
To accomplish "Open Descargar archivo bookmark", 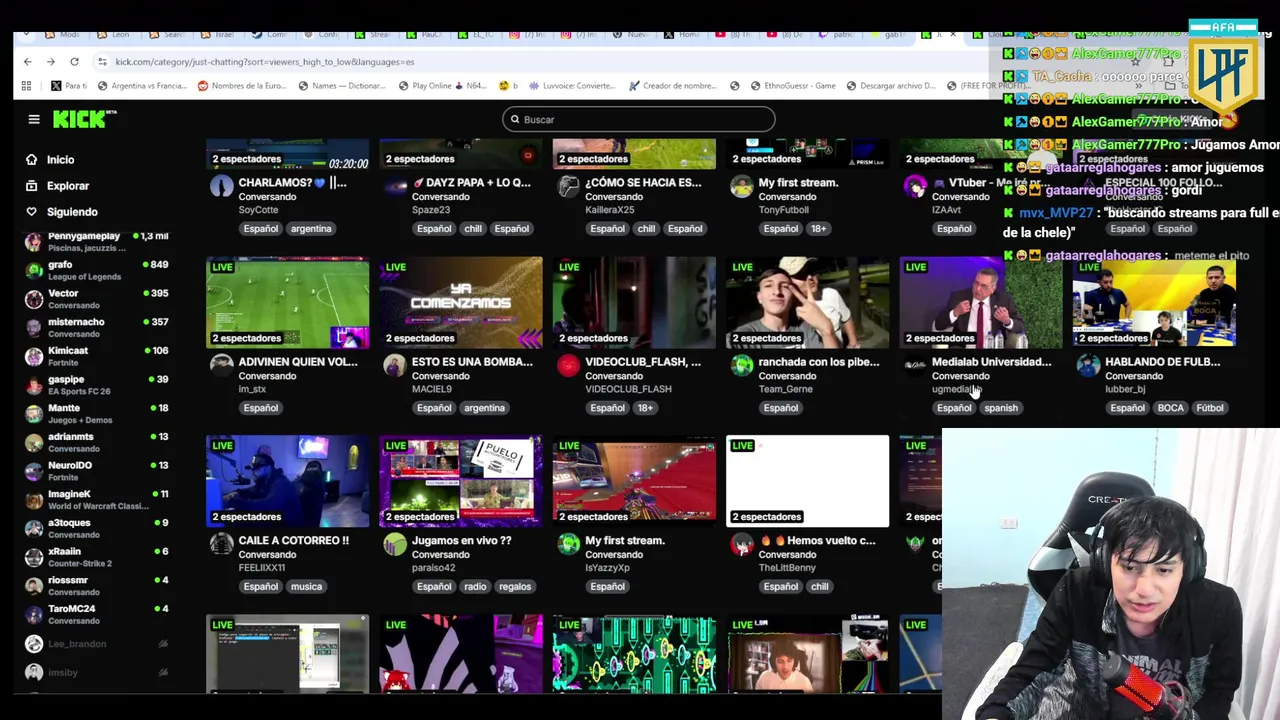I will point(890,86).
